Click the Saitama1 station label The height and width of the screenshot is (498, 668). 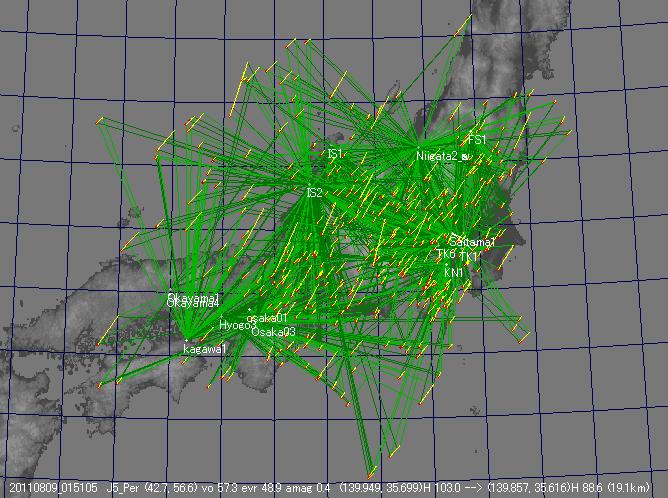472,242
